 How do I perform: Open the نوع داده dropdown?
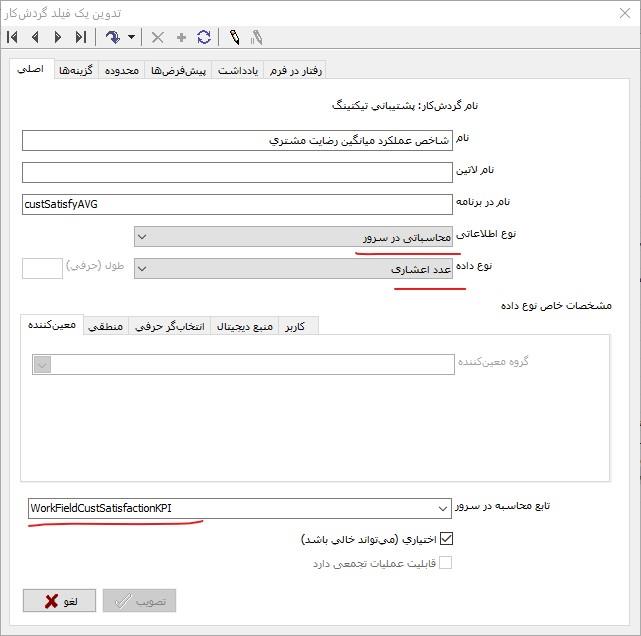tap(293, 269)
